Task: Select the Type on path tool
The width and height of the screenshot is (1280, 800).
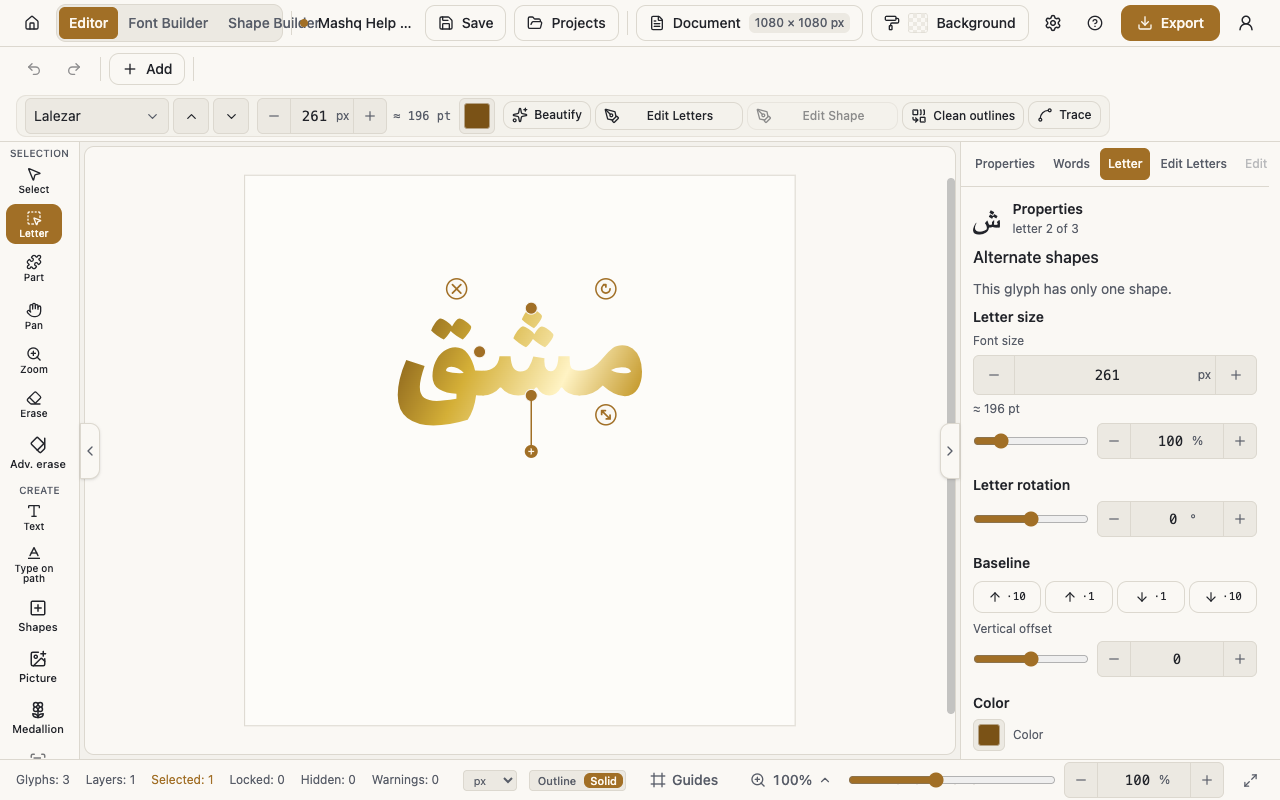Action: [x=34, y=564]
